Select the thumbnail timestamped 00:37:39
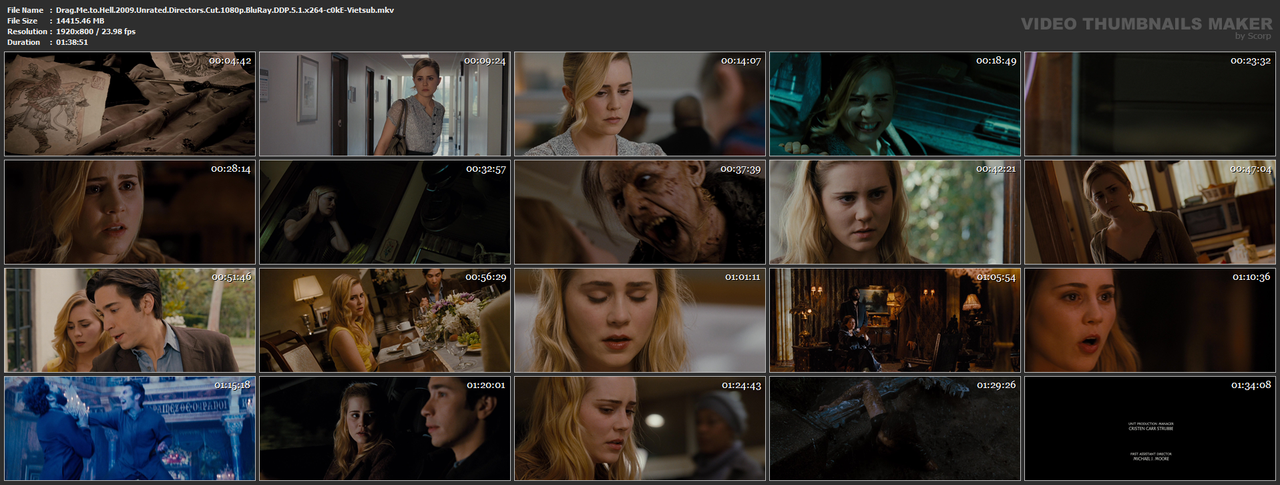The image size is (1280, 485). [x=640, y=212]
